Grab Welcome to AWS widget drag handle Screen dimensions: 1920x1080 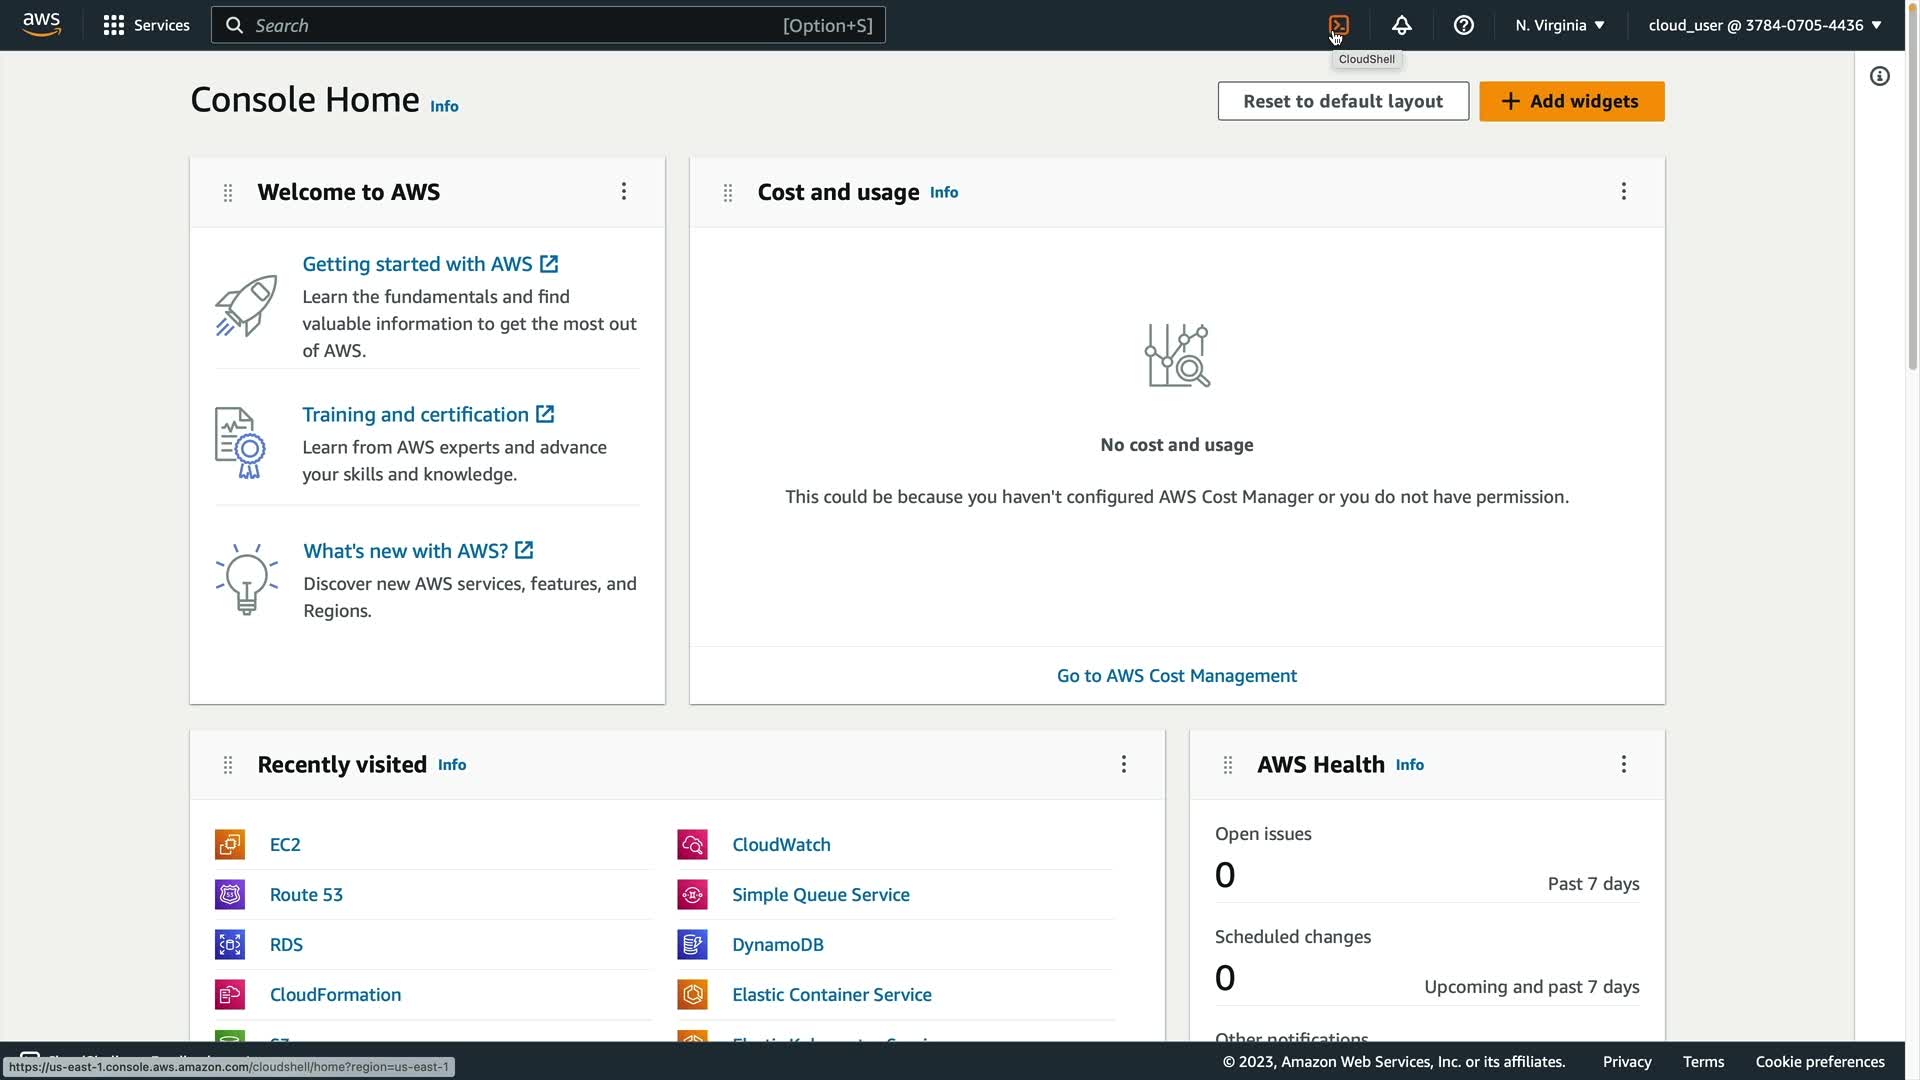coord(228,193)
